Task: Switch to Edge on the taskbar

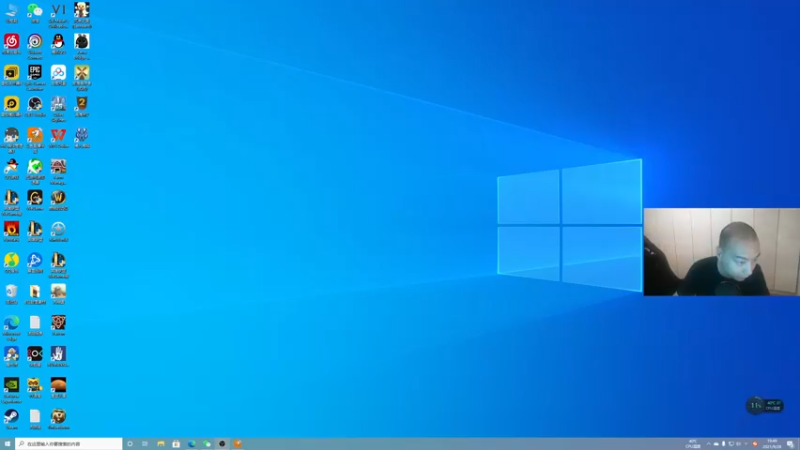Action: pyautogui.click(x=191, y=444)
